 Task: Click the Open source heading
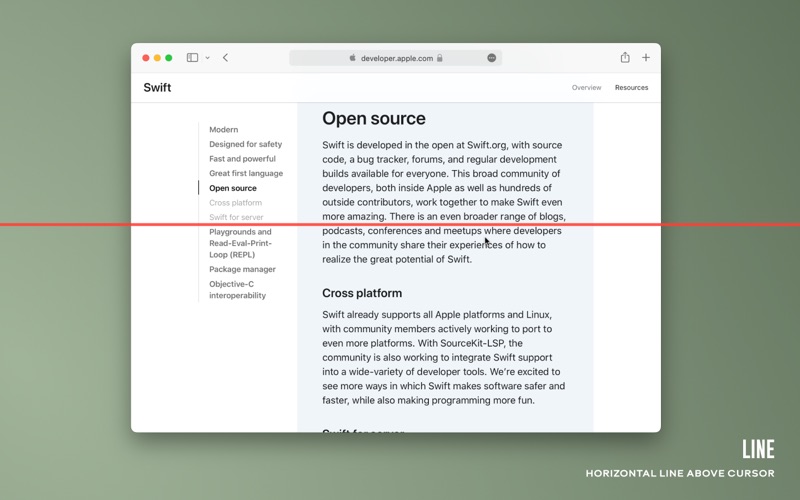coord(373,118)
